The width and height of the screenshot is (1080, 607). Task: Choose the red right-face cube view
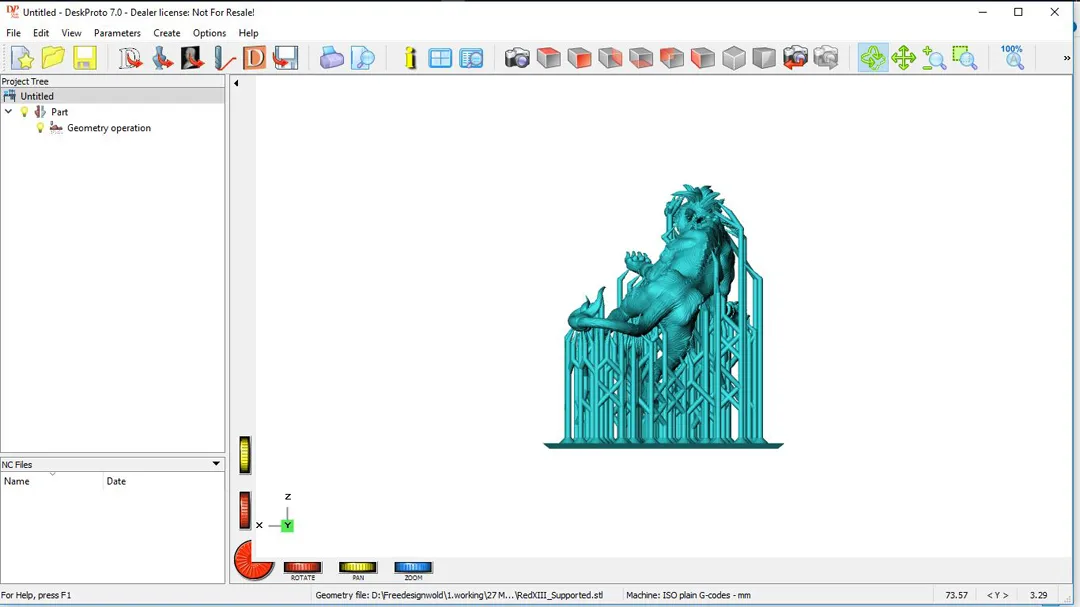(x=610, y=58)
